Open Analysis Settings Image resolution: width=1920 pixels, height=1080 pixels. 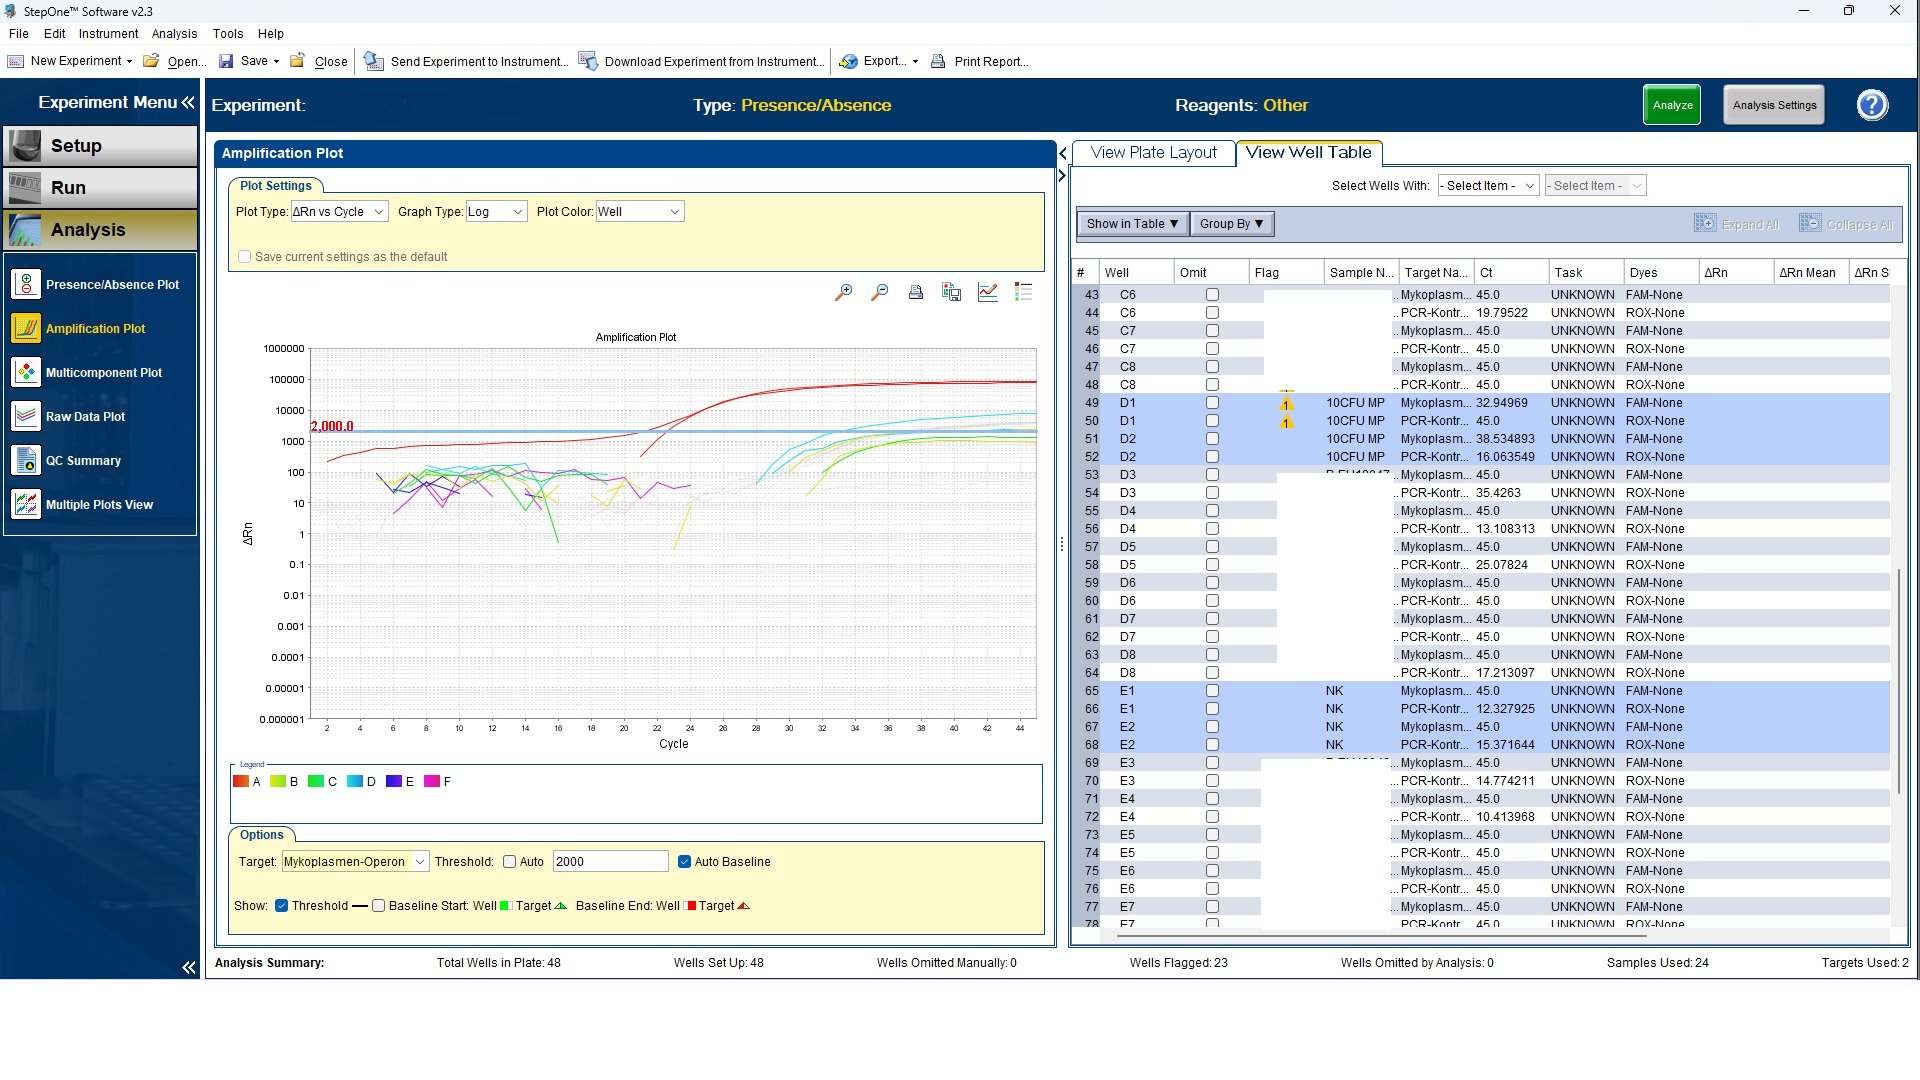pos(1773,105)
